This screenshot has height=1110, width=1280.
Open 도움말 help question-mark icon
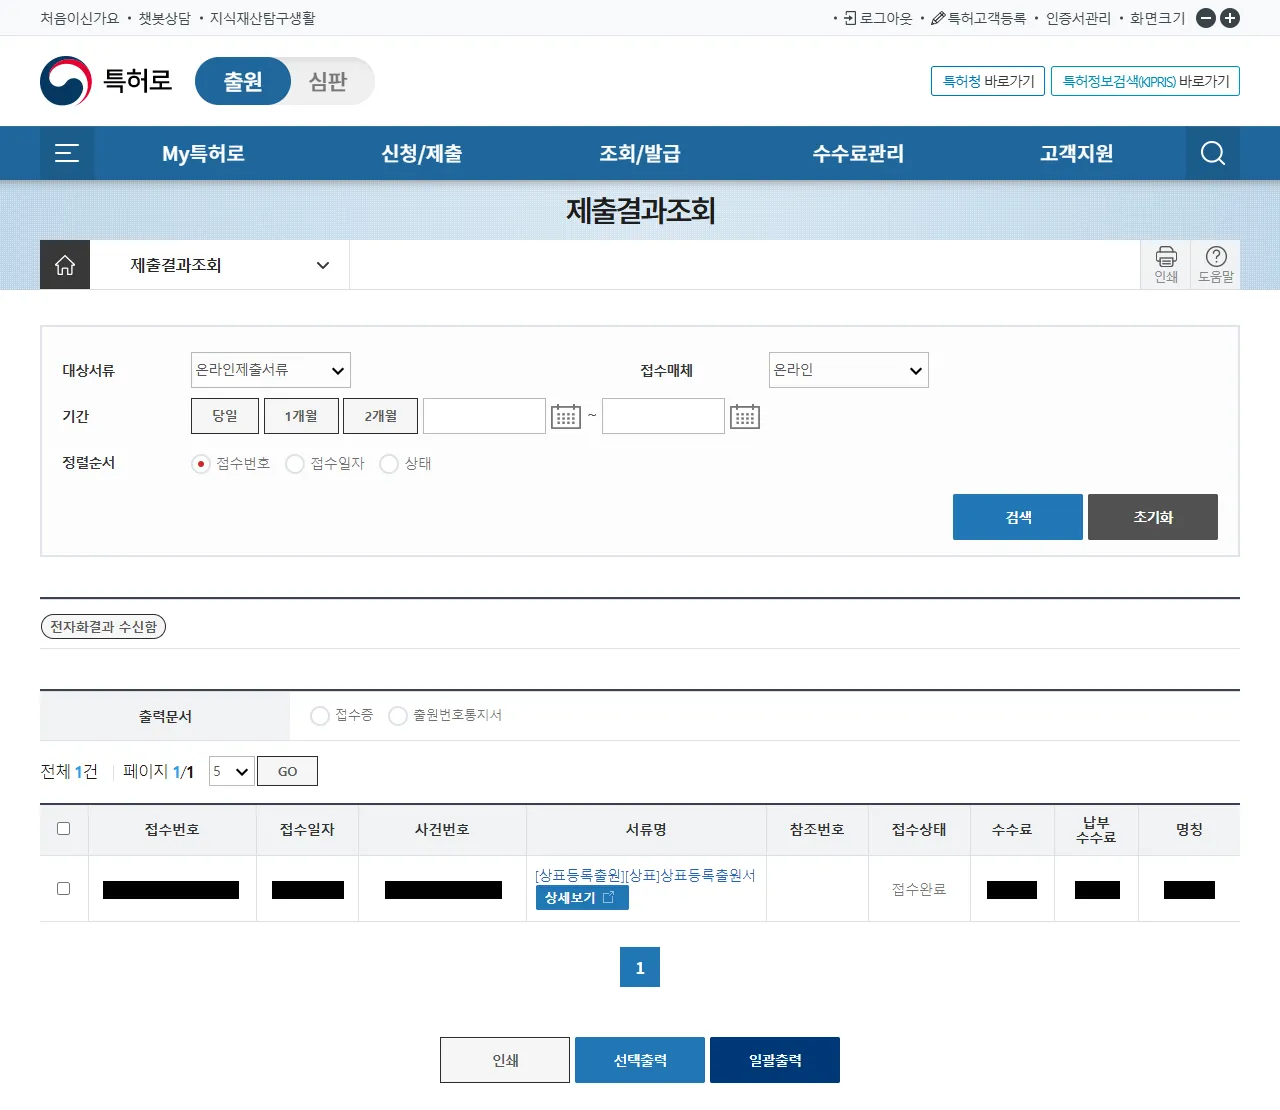(1216, 264)
